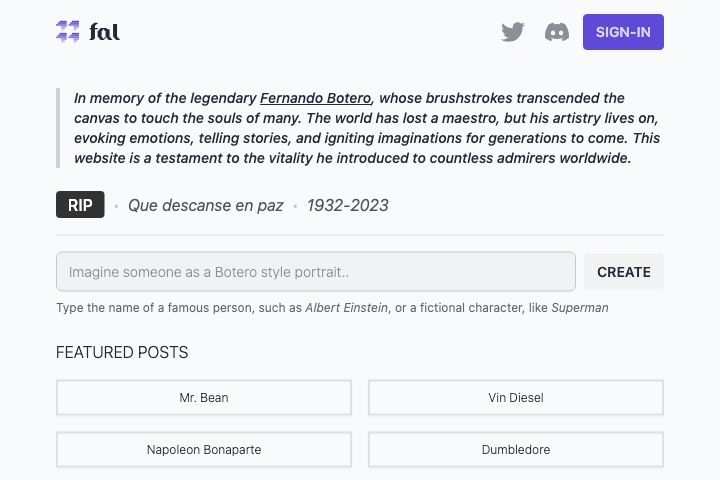This screenshot has width=720, height=480.
Task: Click the CREATE button
Action: coord(624,272)
